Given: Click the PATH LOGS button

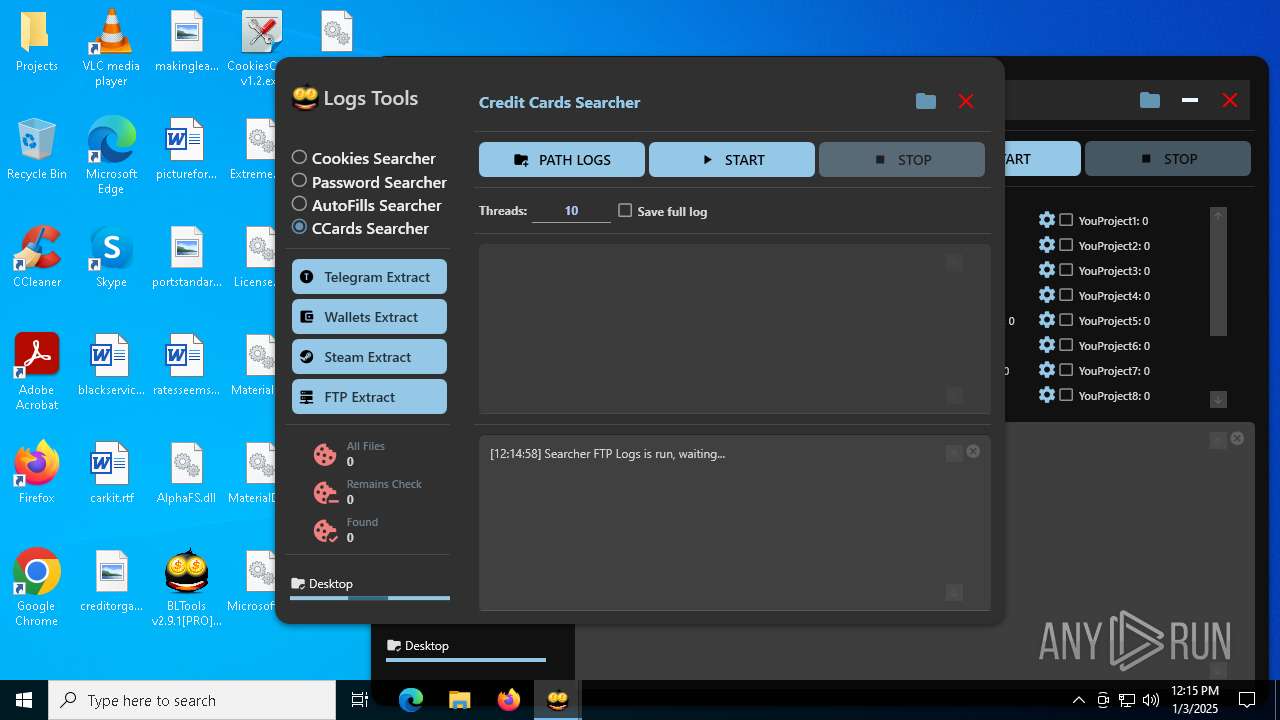Looking at the screenshot, I should click(562, 159).
